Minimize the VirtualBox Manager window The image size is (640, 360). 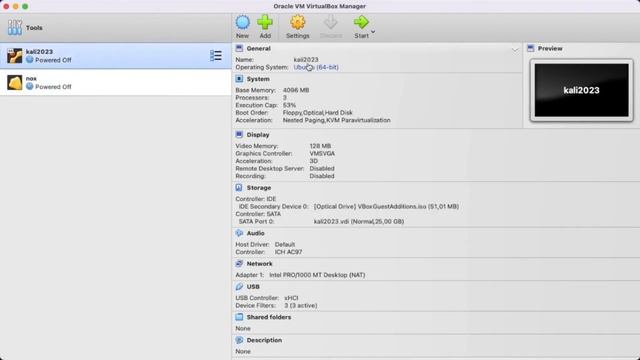tap(16, 7)
